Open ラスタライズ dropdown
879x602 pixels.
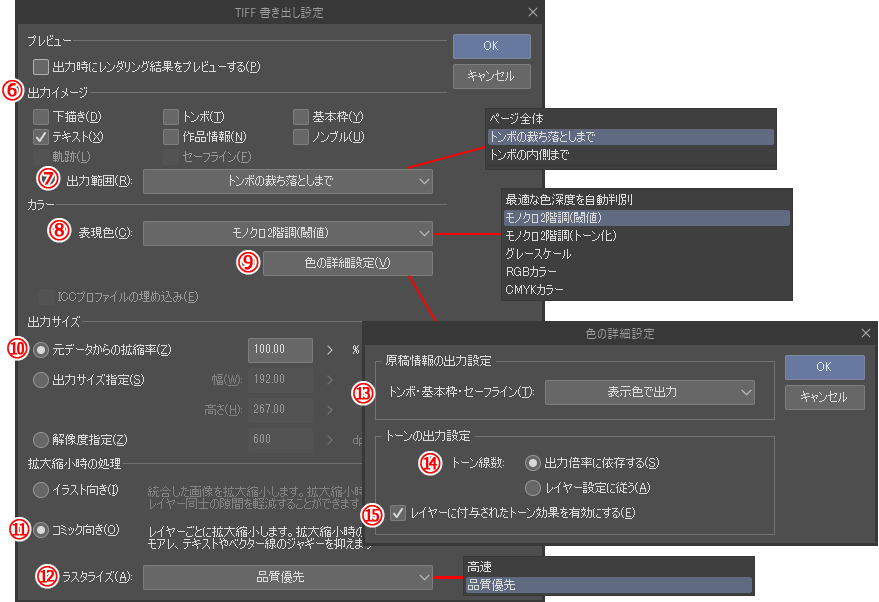288,577
